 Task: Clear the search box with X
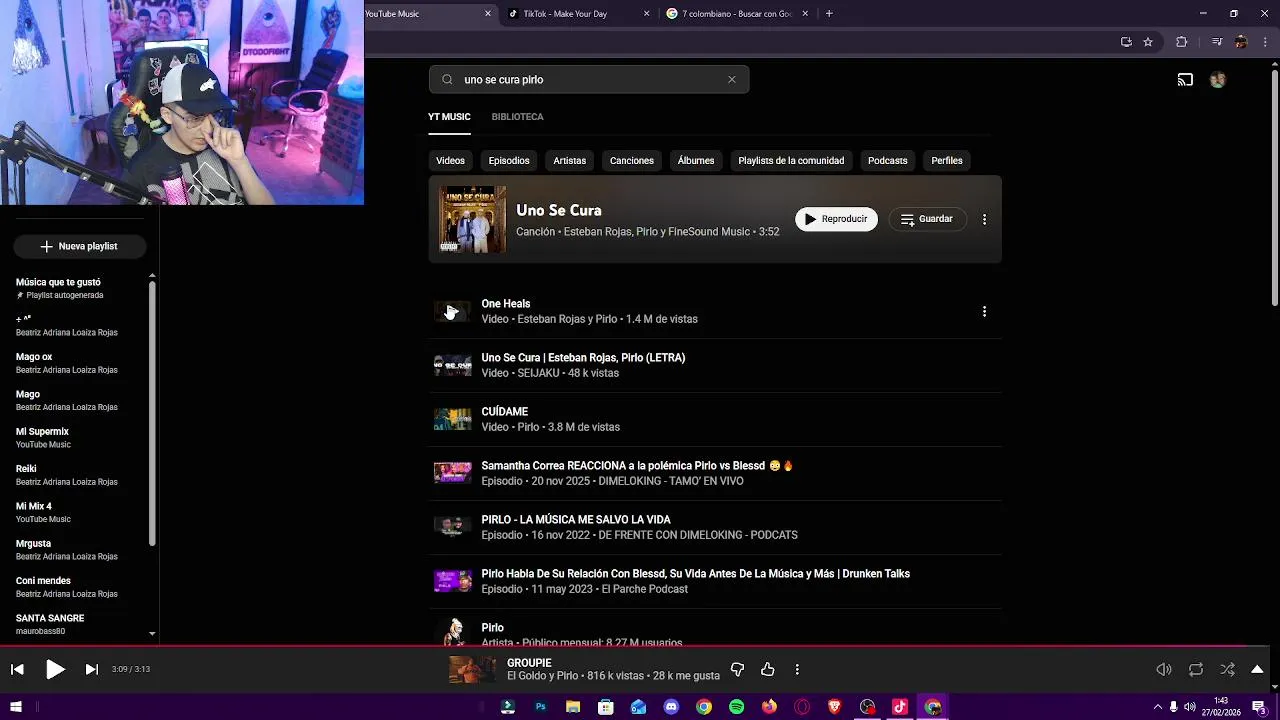731,80
